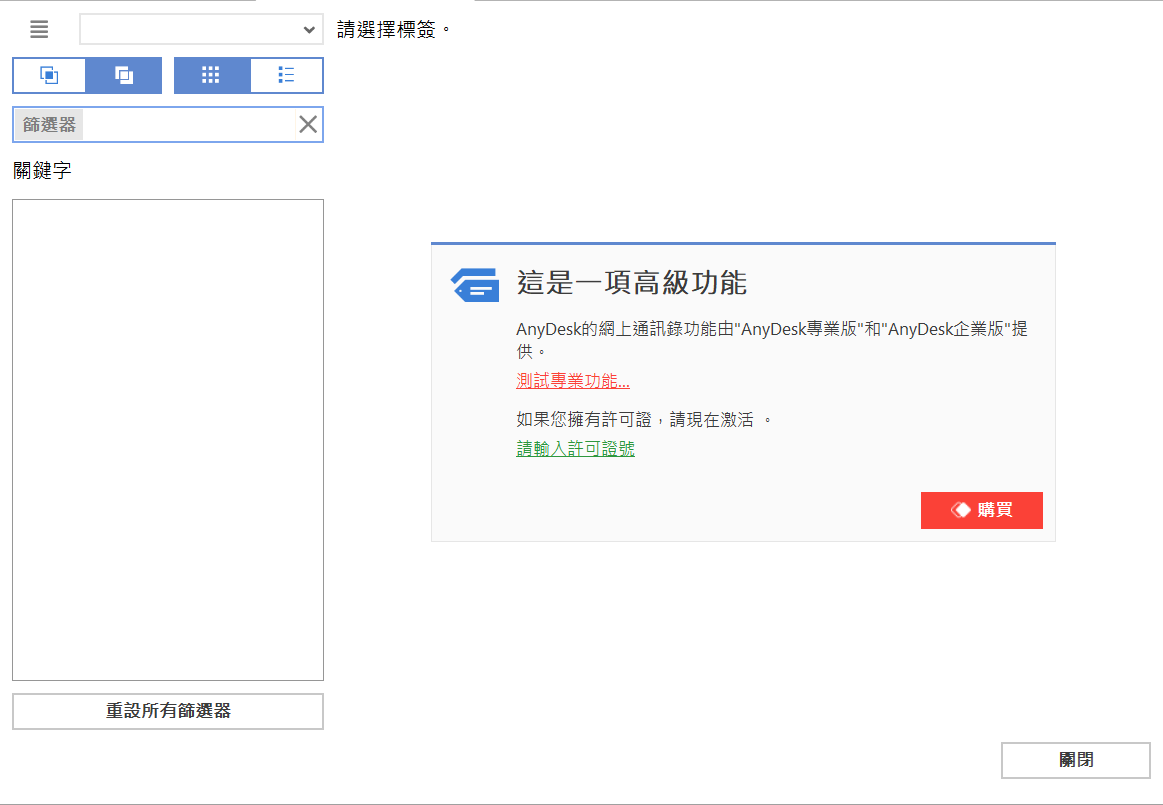Click the 這是一項高級功能 heading
This screenshot has height=805, width=1163.
pos(631,283)
